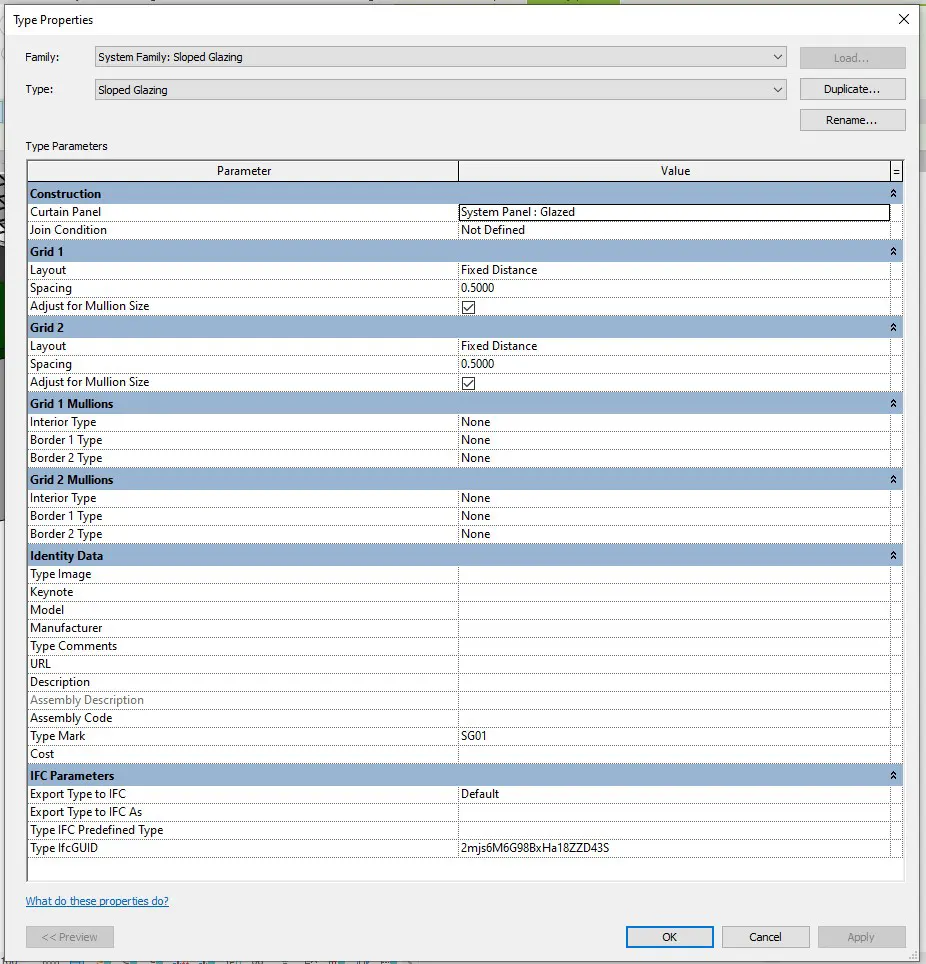Open the Family dropdown
This screenshot has width=926, height=964.
point(440,57)
